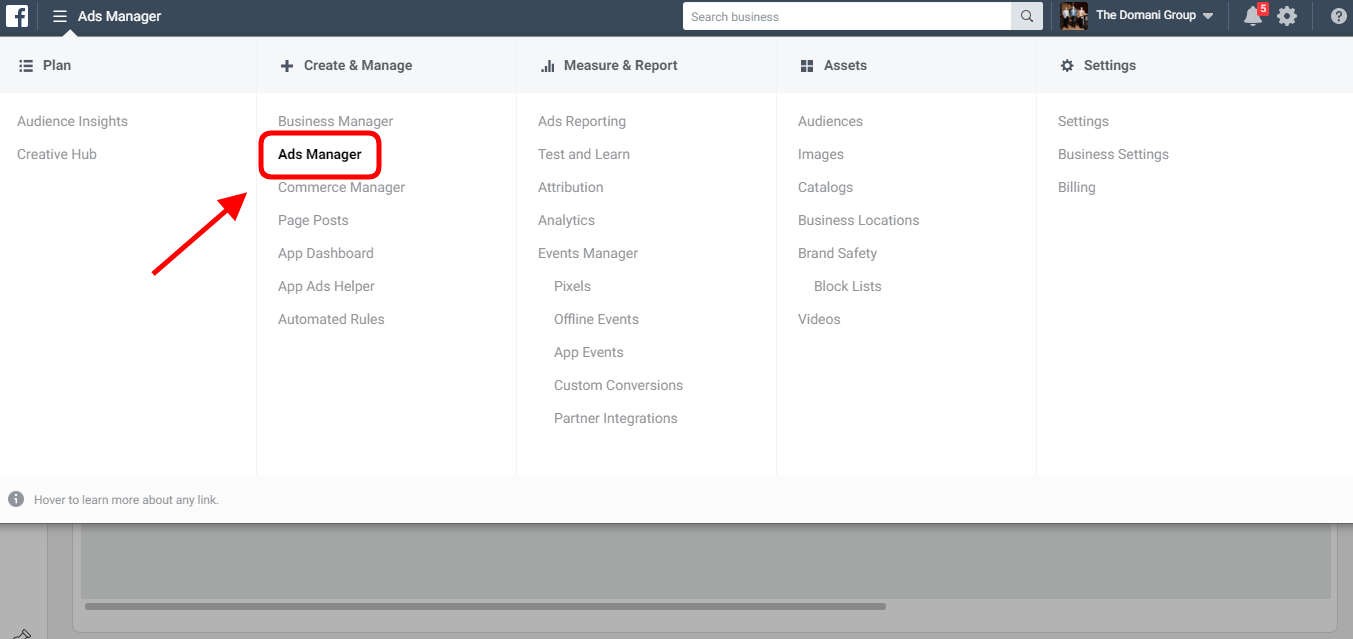Open the help question mark icon
Viewport: 1353px width, 639px height.
pos(1339,16)
